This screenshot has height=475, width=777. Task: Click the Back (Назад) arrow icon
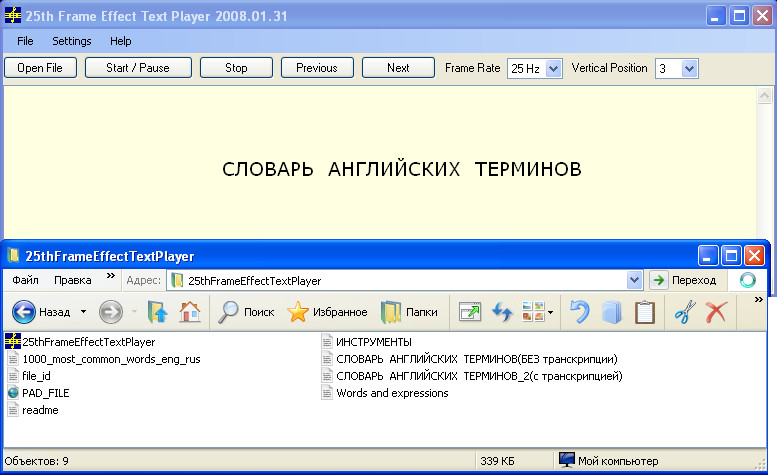tap(24, 313)
